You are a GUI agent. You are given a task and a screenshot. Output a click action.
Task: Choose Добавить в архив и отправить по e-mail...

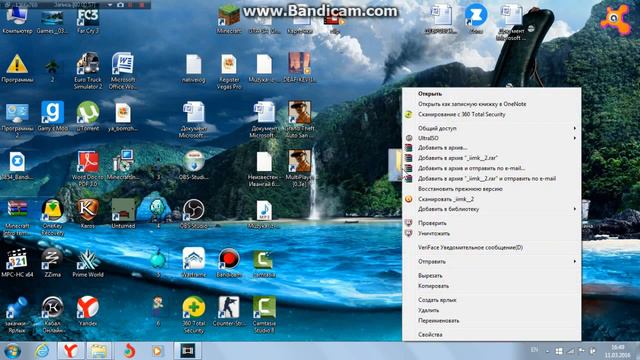491,168
